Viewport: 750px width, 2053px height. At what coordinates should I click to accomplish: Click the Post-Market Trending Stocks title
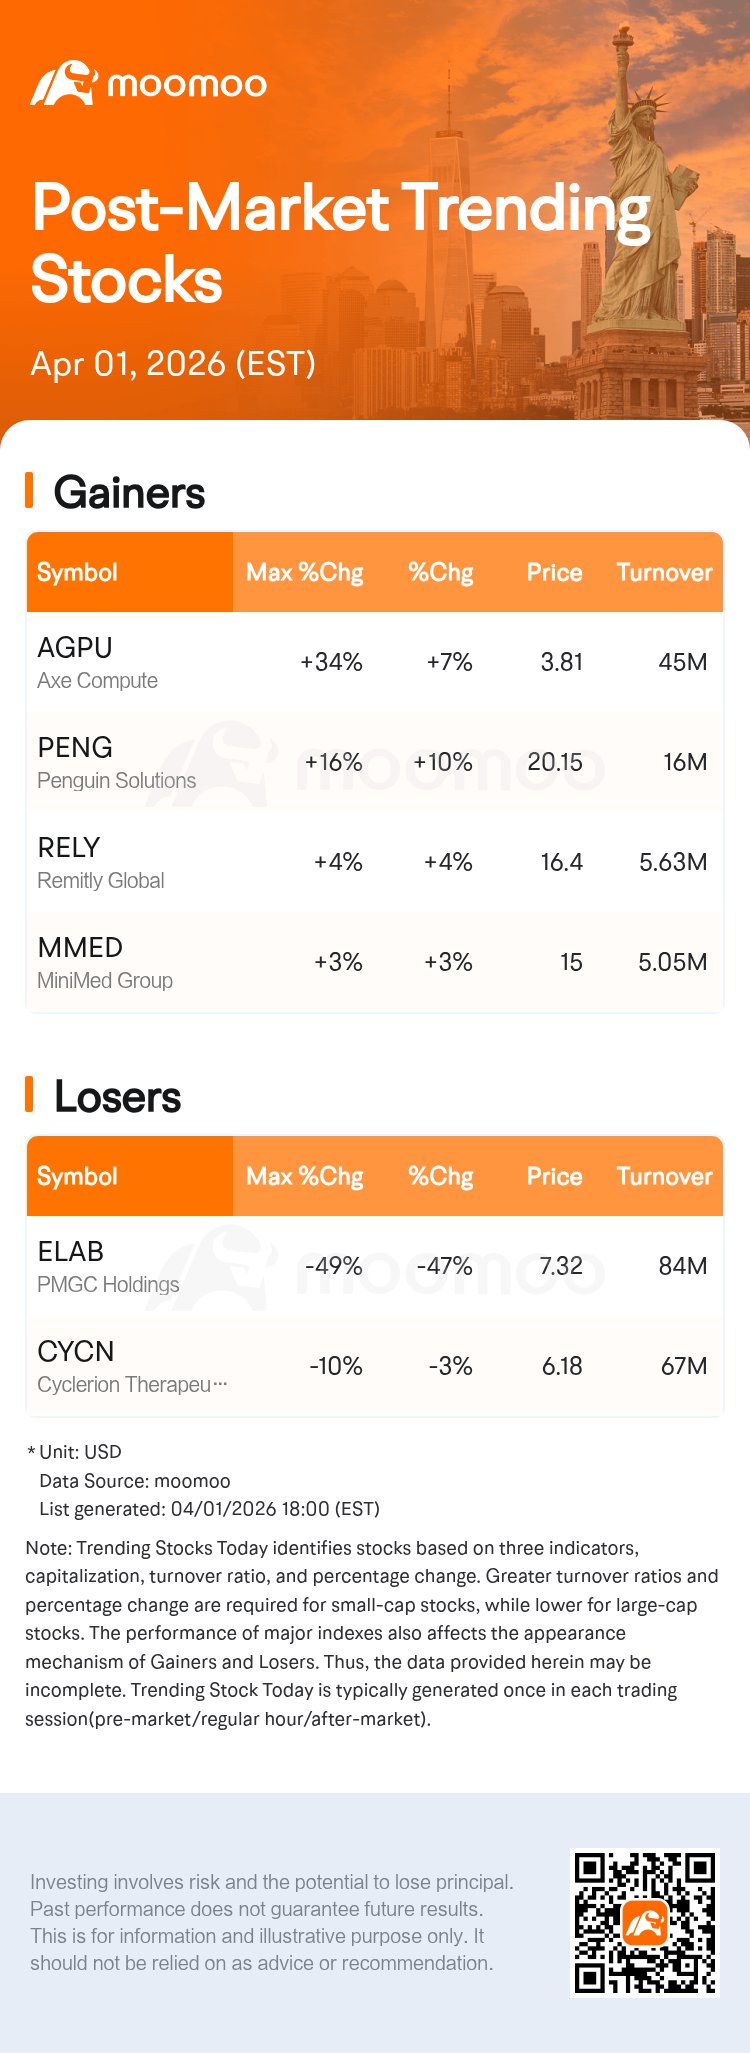click(340, 243)
